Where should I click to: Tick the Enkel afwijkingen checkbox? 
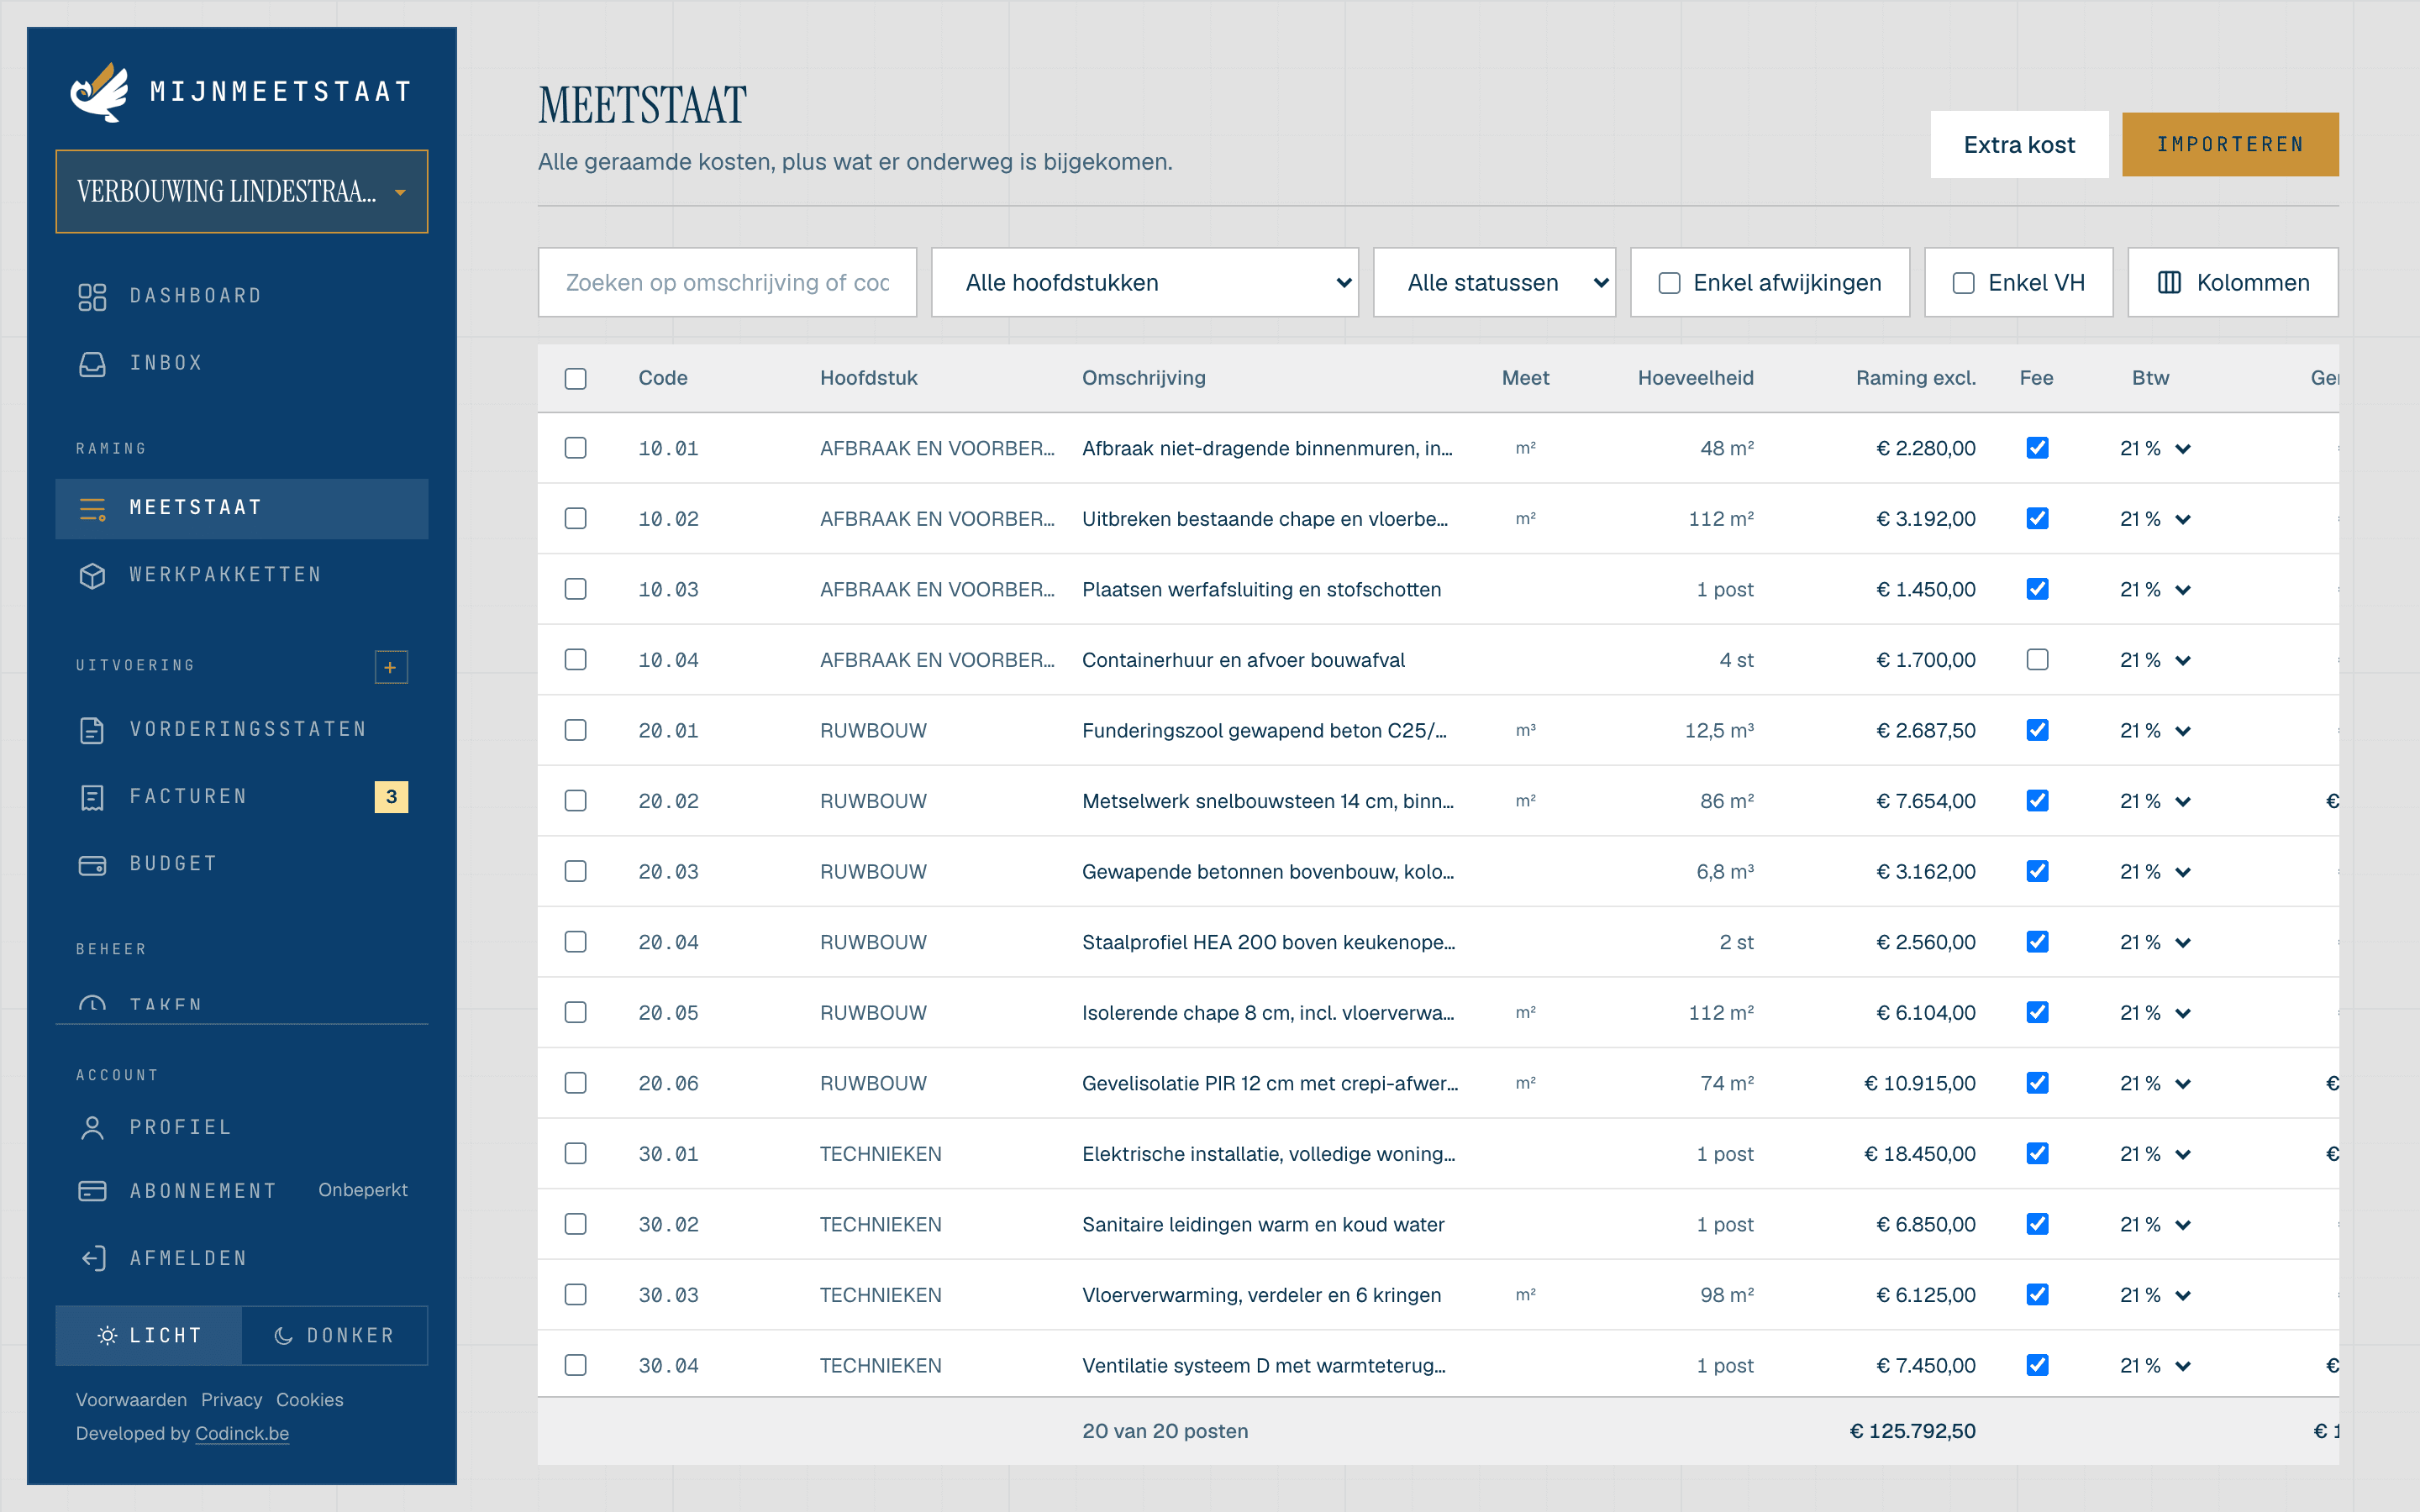coord(1669,283)
